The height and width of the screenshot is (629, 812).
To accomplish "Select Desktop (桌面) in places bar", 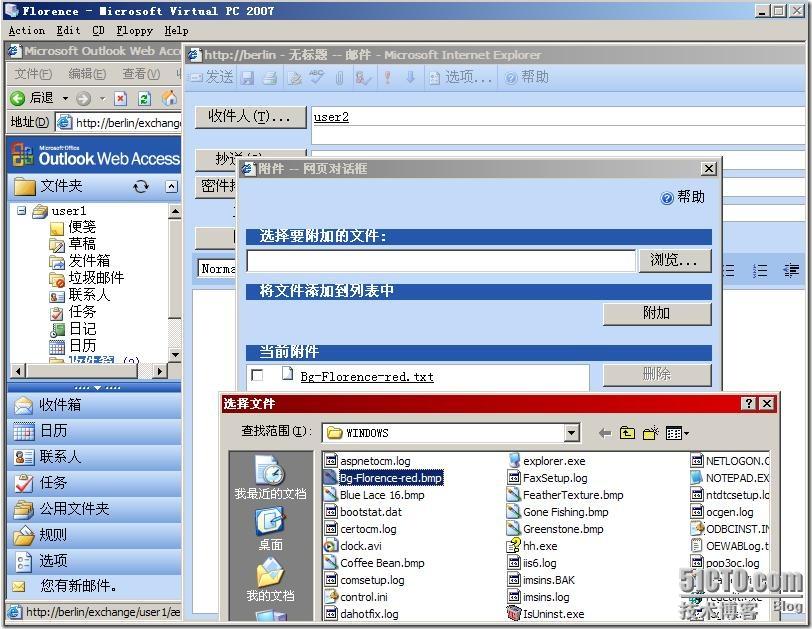I will (270, 529).
